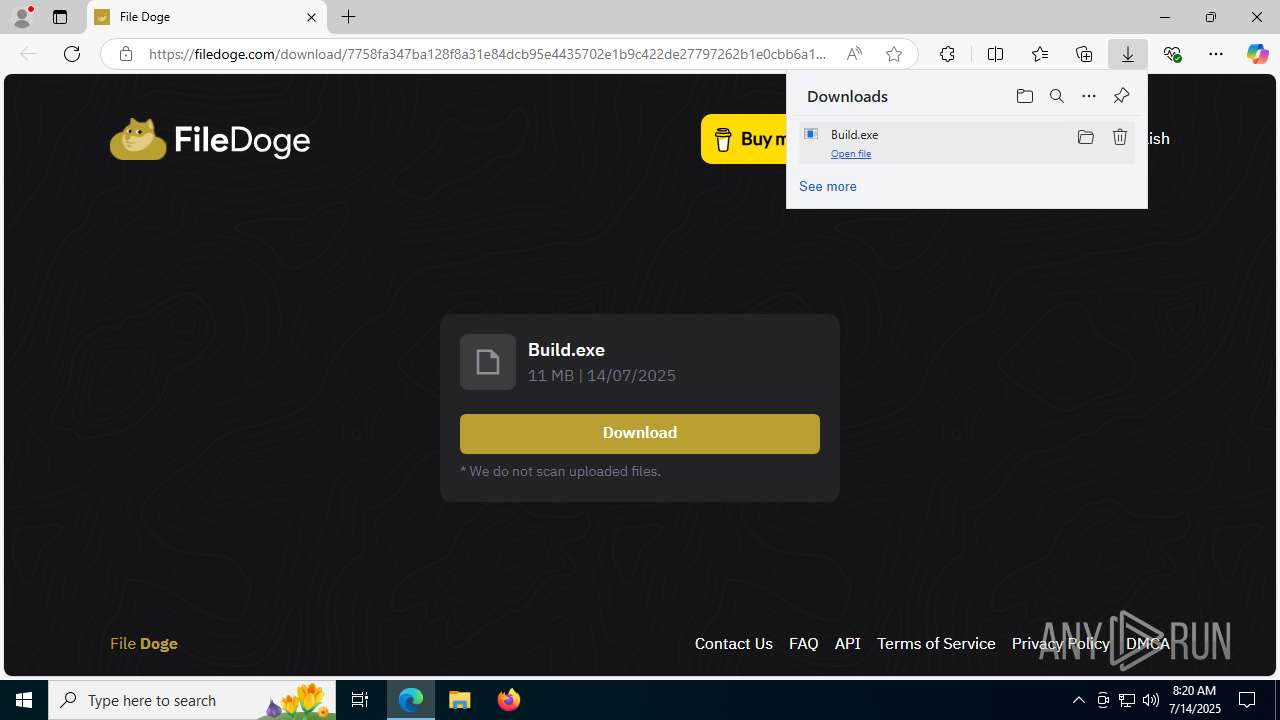Open Privacy Policy link
The image size is (1280, 720).
point(1060,644)
